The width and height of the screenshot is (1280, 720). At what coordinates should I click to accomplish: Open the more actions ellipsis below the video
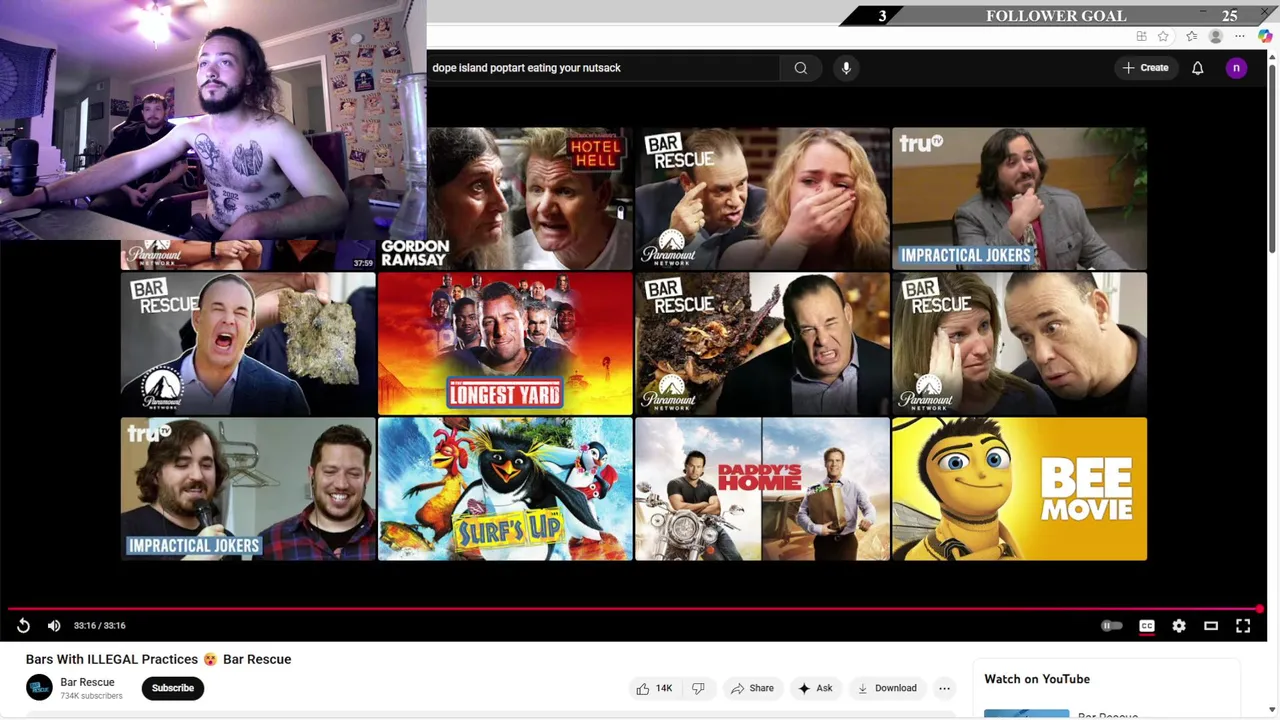tap(944, 688)
